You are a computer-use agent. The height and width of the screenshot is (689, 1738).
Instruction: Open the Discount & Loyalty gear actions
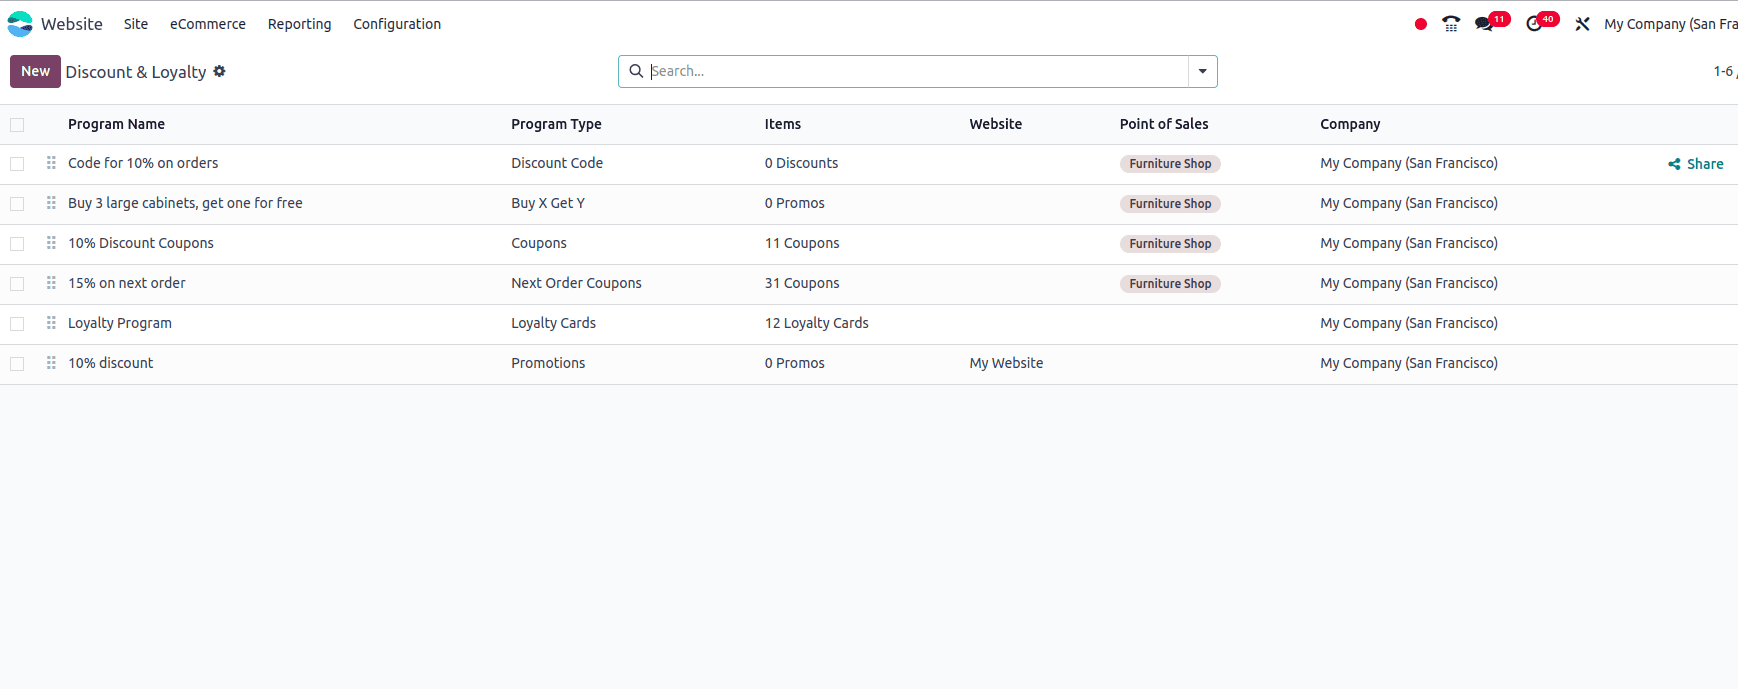(219, 71)
